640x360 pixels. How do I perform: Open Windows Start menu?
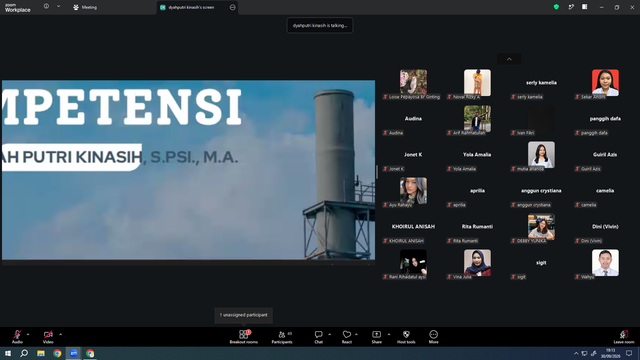coord(8,353)
